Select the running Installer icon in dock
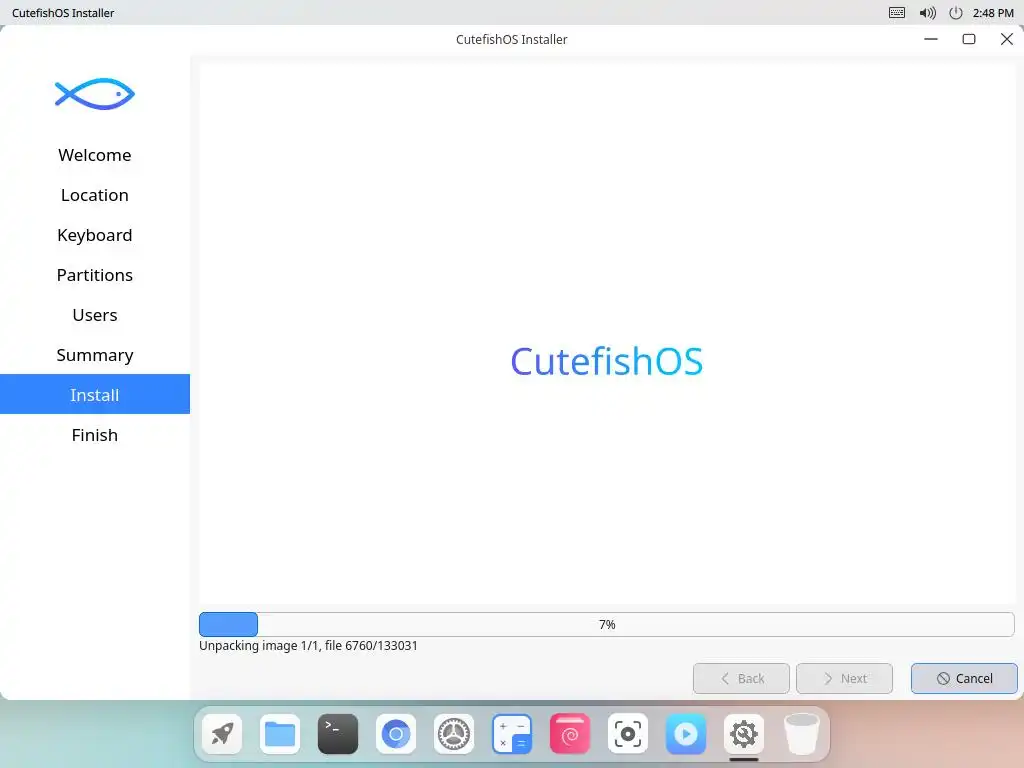Viewport: 1024px width, 768px height. click(744, 734)
